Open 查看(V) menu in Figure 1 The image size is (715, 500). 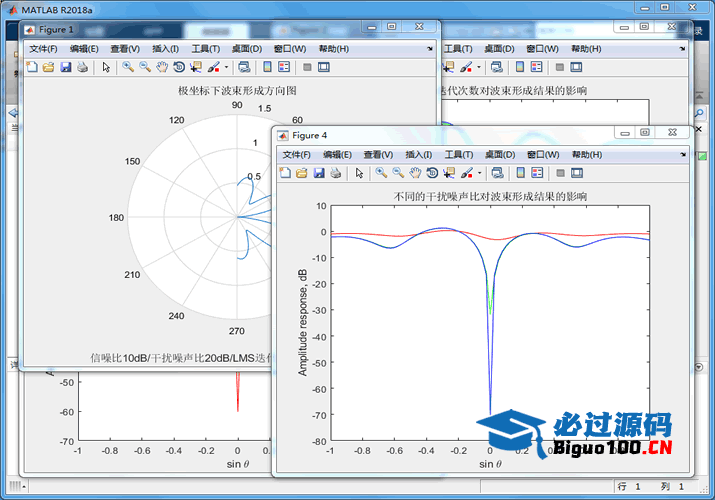tap(124, 49)
